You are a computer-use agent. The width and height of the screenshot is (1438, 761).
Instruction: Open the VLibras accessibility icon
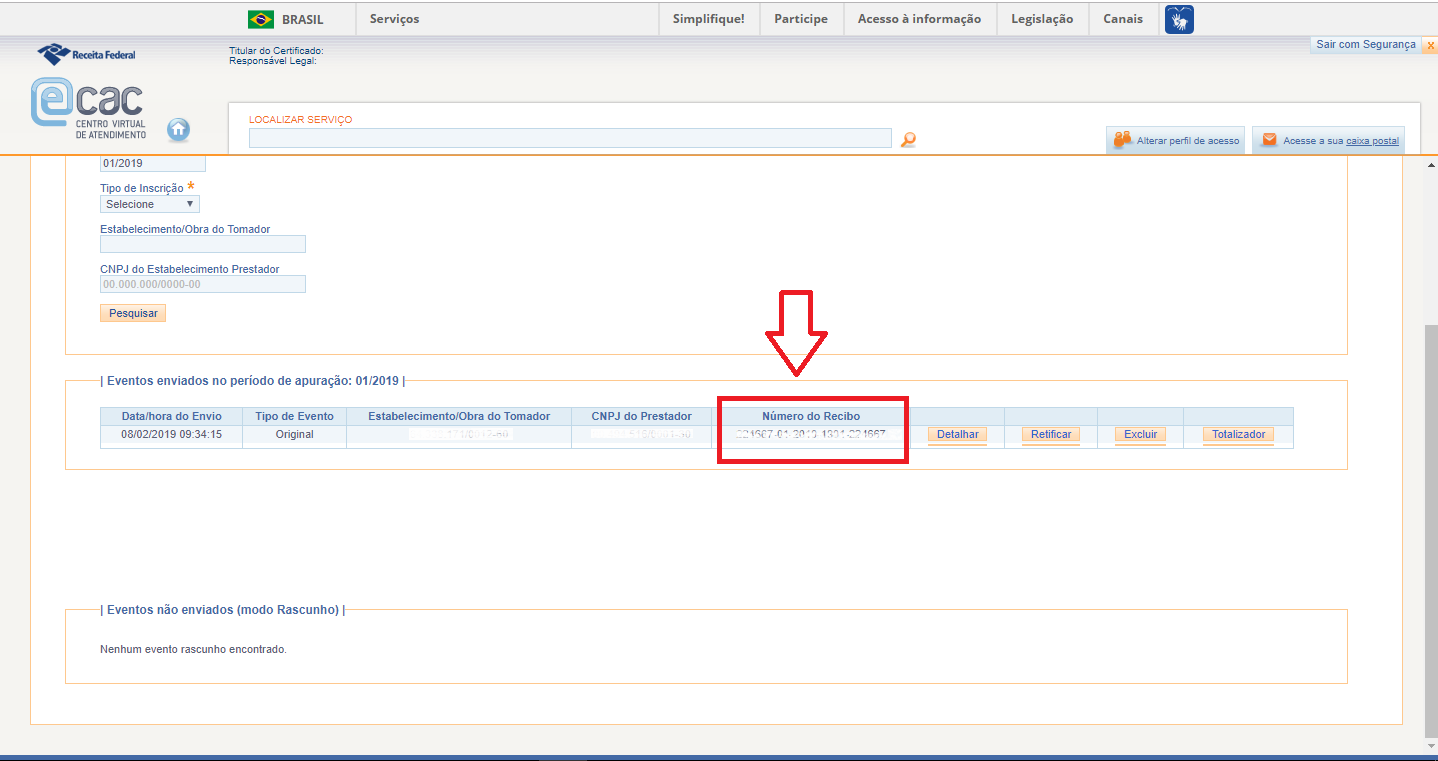(1179, 19)
